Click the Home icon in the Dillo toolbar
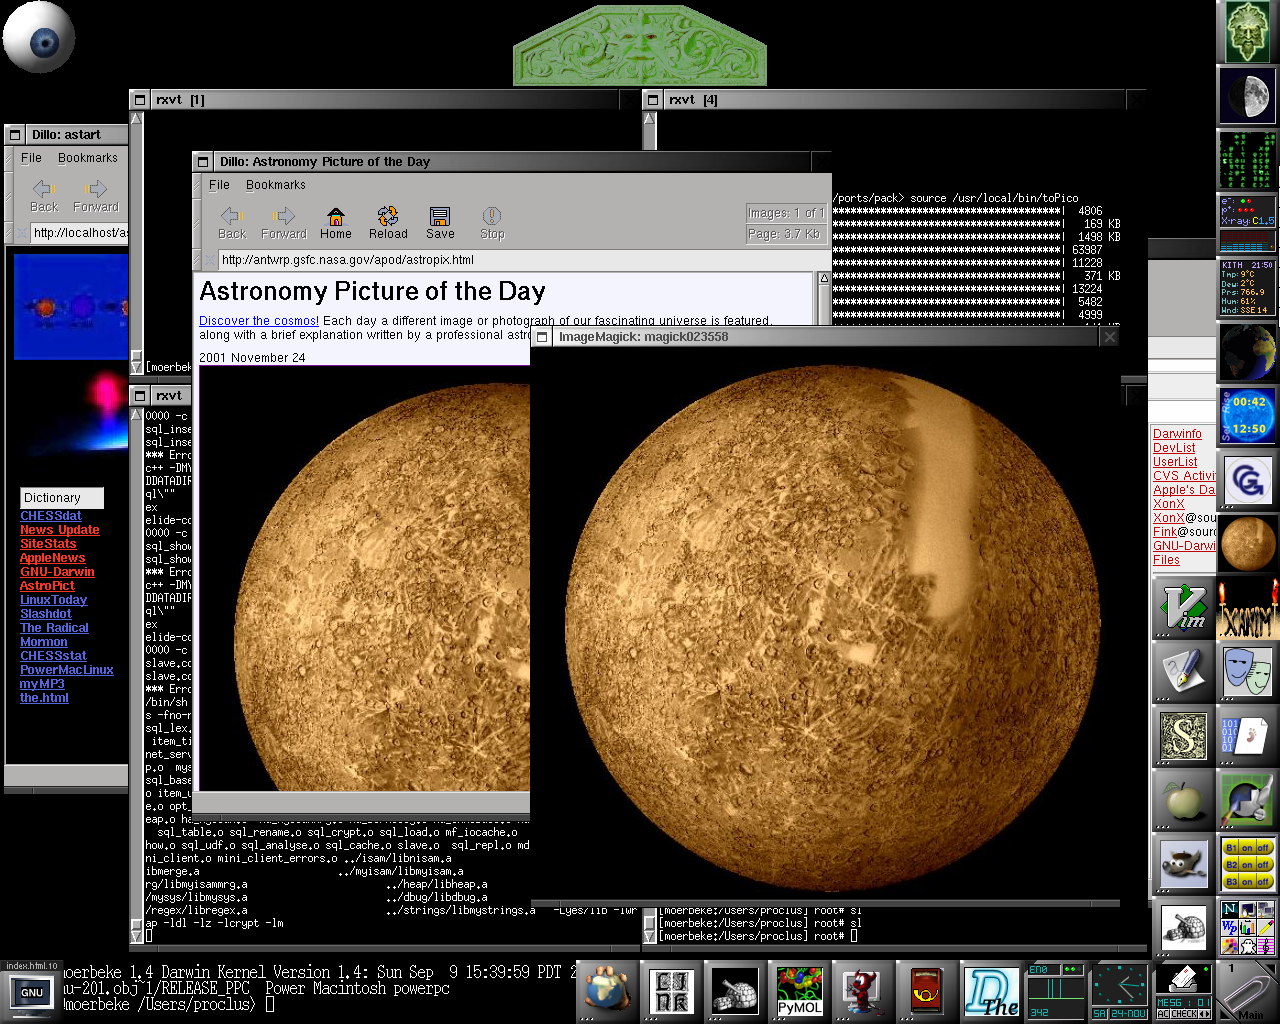 (336, 223)
